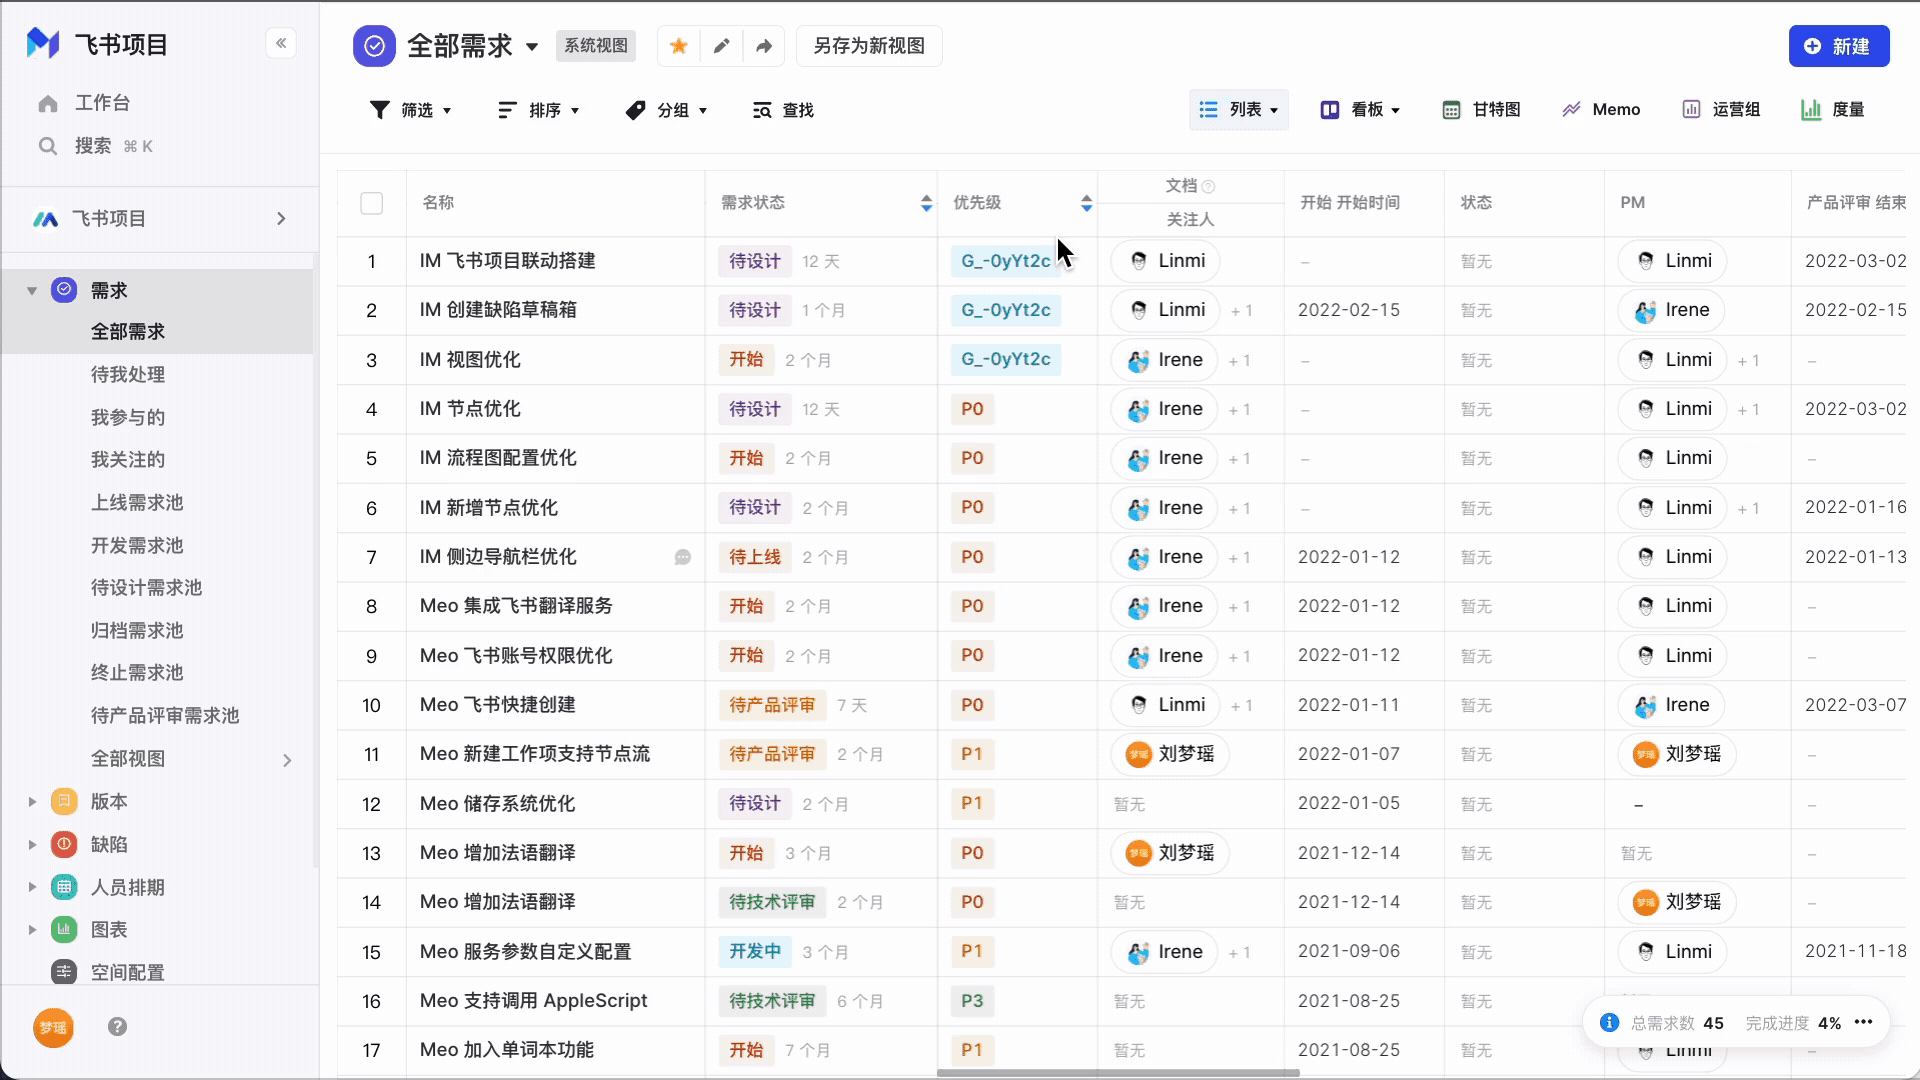The height and width of the screenshot is (1080, 1920).
Task: Open 上线需求池 view in sidebar
Action: tap(137, 503)
